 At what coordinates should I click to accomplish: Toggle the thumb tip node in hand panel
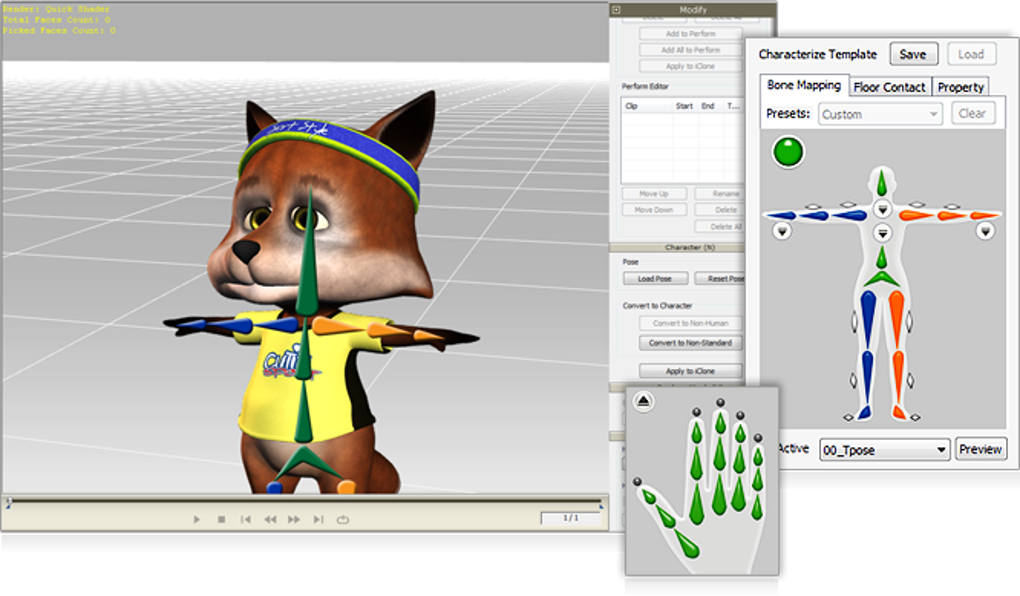(638, 481)
